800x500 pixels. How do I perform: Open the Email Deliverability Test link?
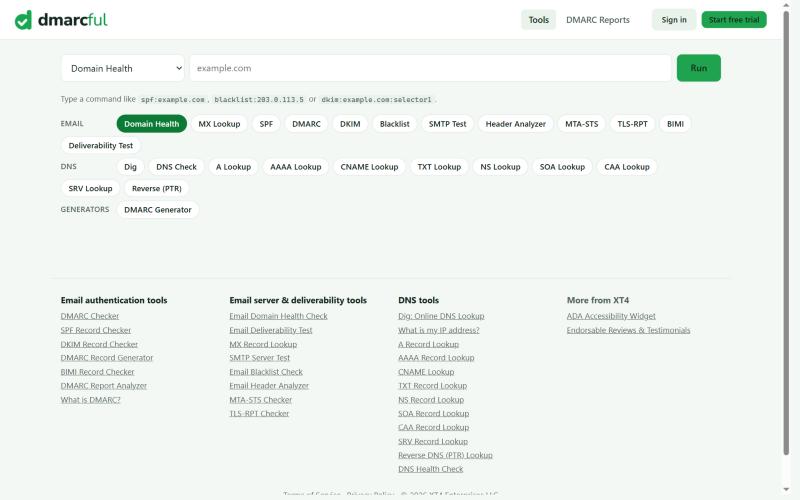coord(271,330)
